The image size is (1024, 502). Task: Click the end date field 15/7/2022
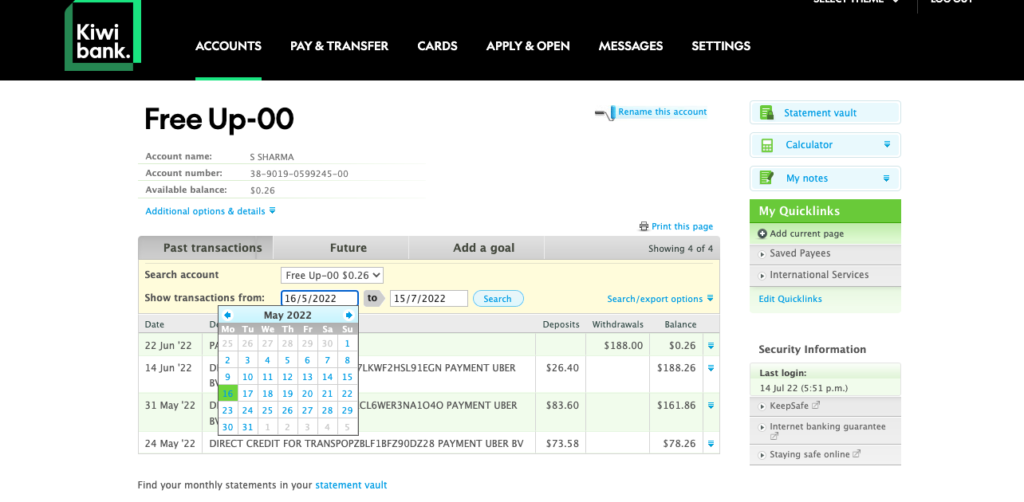coord(429,299)
